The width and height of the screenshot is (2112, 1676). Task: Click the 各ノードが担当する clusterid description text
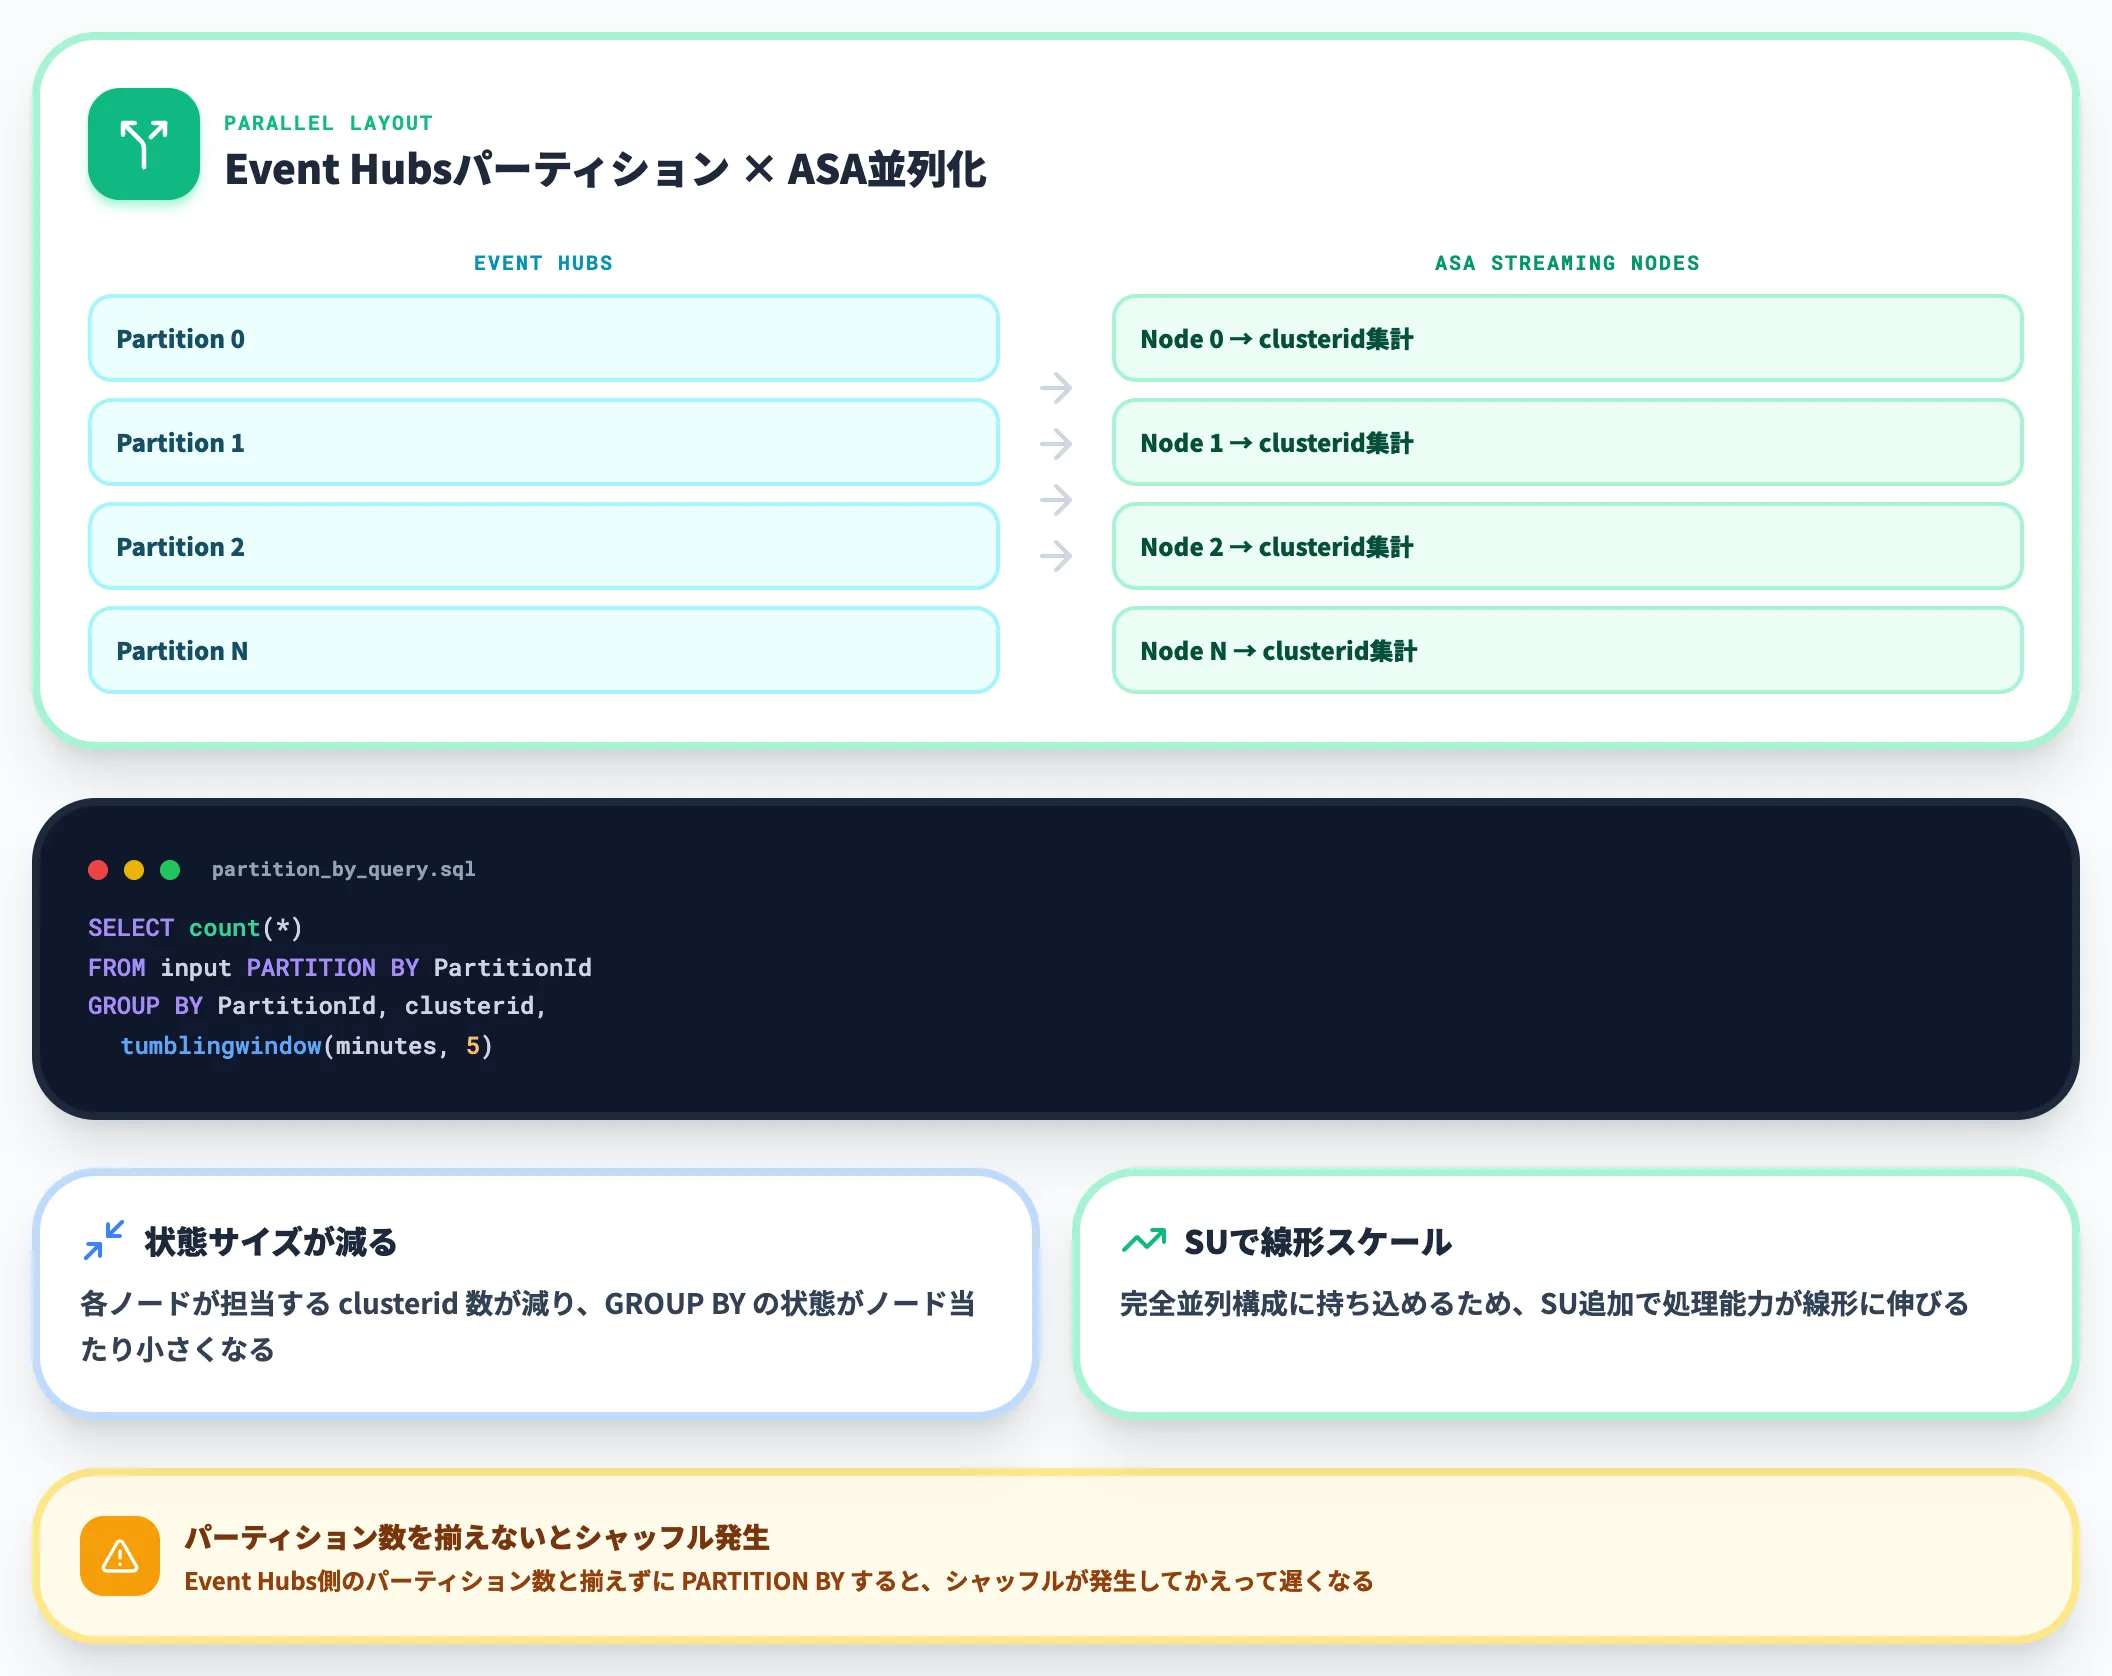pyautogui.click(x=528, y=1326)
